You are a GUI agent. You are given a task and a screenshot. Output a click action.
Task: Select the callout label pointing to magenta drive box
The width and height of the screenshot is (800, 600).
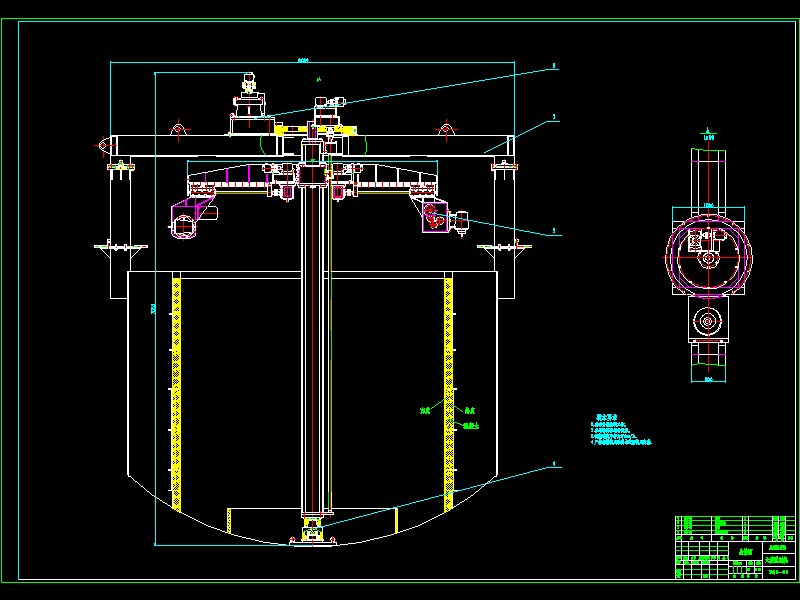(554, 231)
